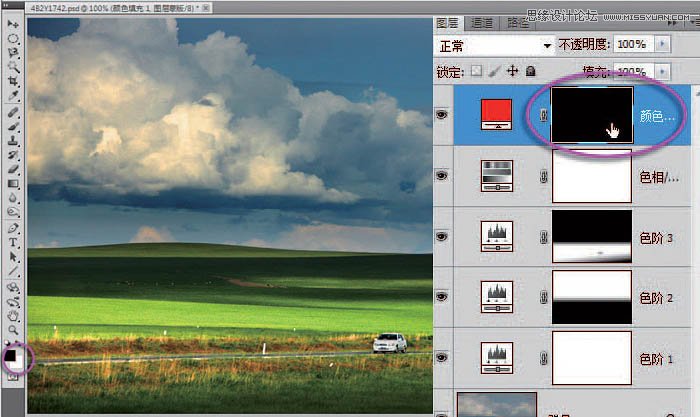Select the Gradient tool
The image size is (700, 417).
(x=13, y=184)
